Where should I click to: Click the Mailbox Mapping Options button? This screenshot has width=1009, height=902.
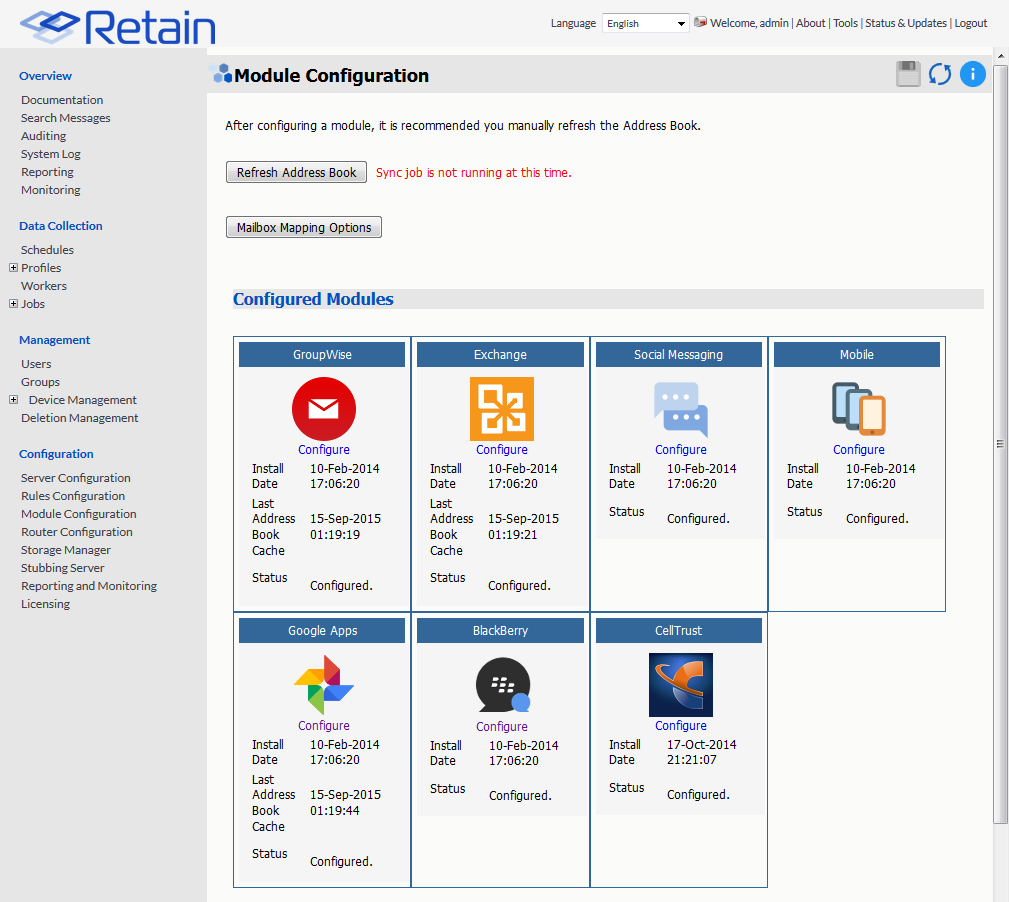pyautogui.click(x=303, y=227)
